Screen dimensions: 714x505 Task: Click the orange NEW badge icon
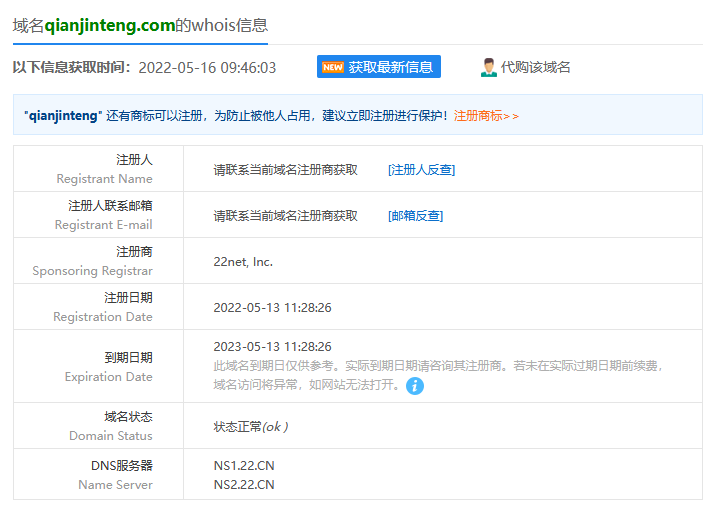[x=333, y=67]
